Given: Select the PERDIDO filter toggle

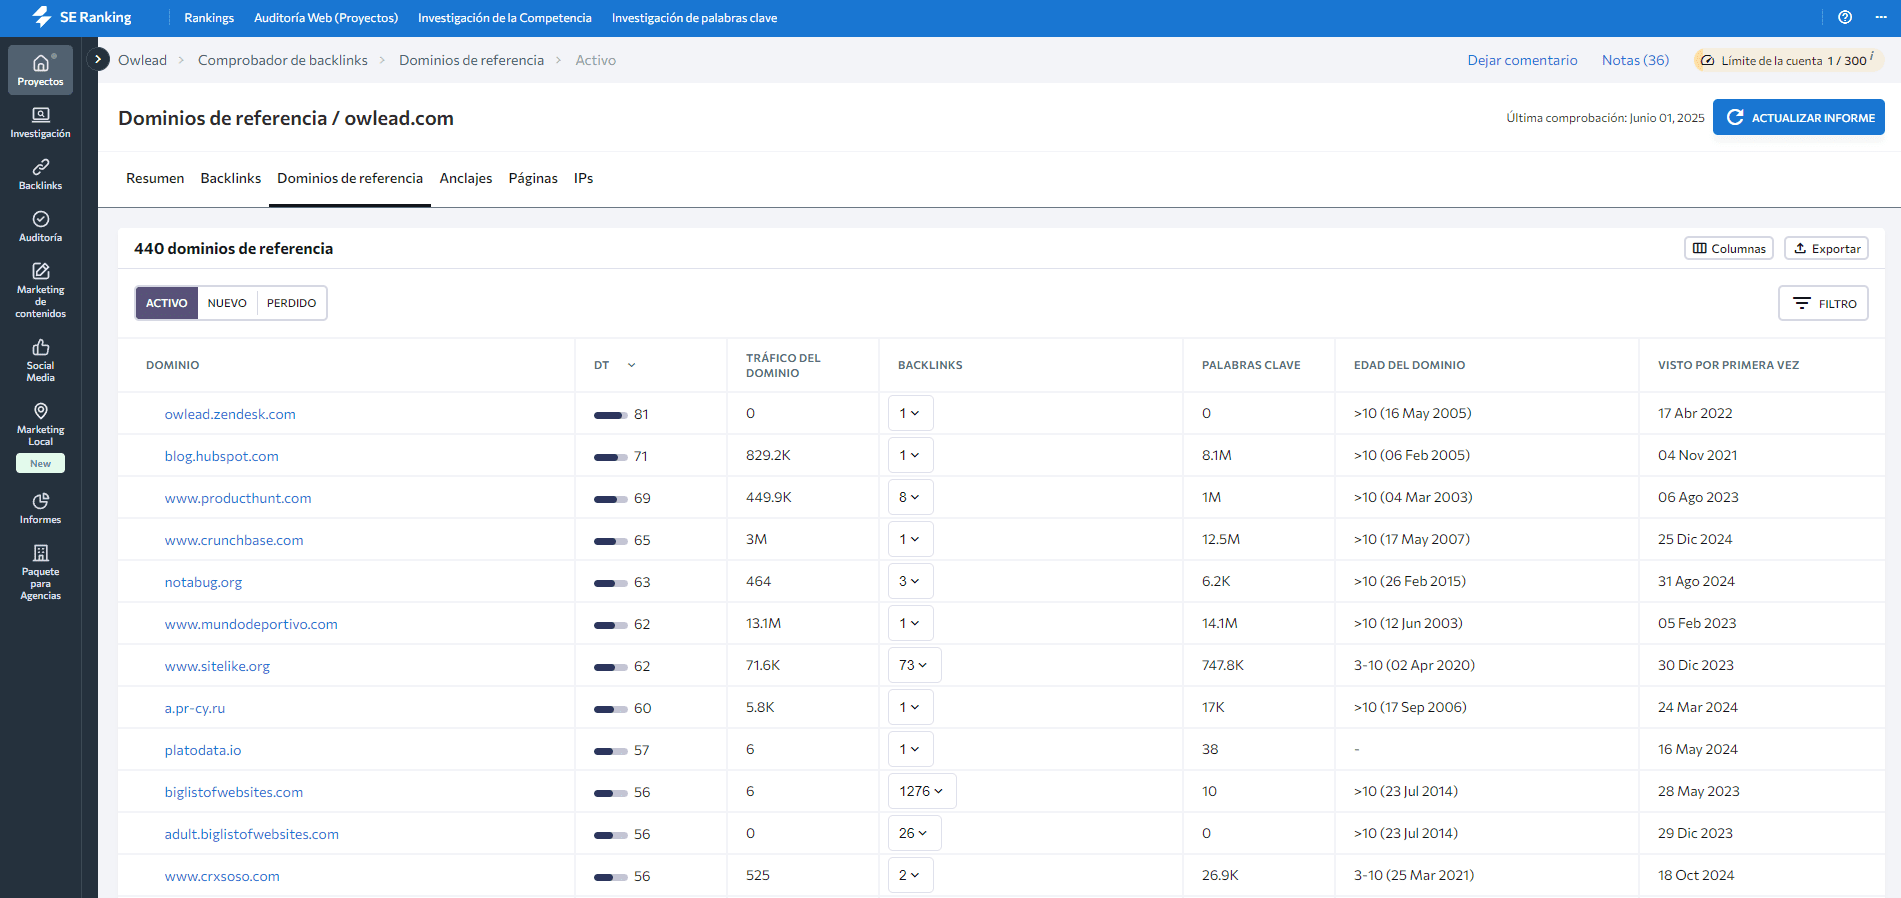Looking at the screenshot, I should click(x=291, y=303).
